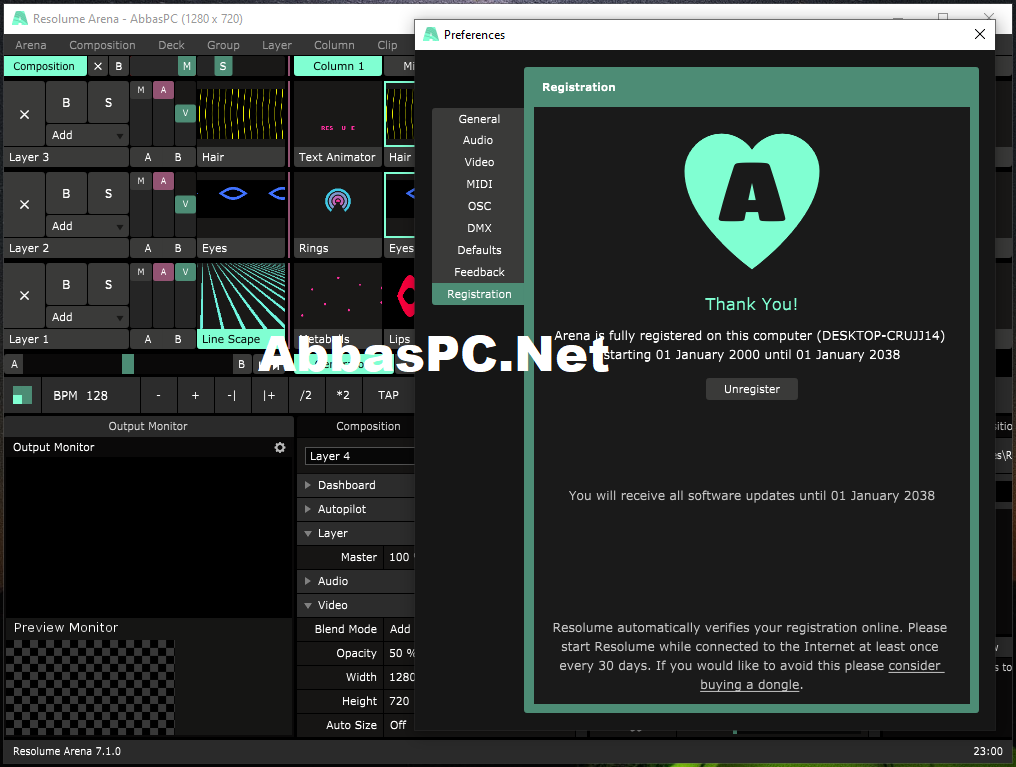
Task: Select DMX in Preferences sidebar
Action: [479, 228]
